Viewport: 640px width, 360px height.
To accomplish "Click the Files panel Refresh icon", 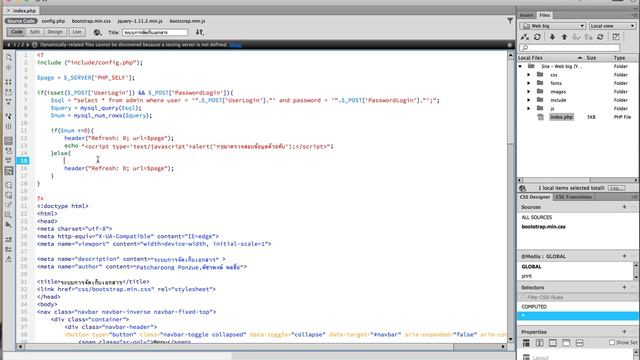I will click(x=537, y=37).
